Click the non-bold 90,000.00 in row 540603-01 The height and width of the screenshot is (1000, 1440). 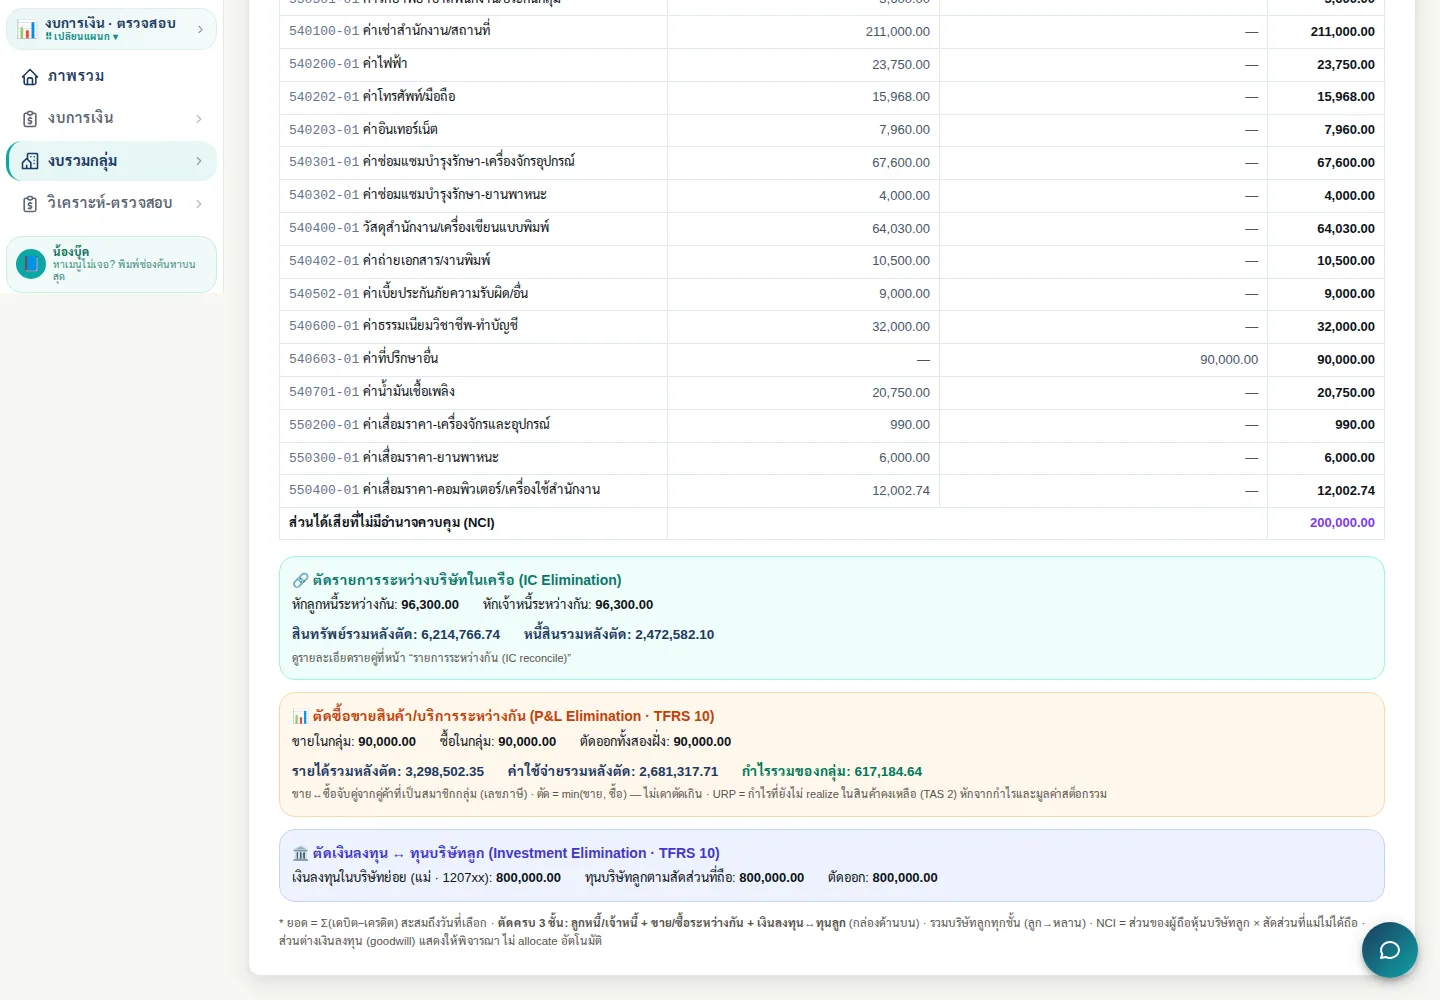click(1229, 360)
